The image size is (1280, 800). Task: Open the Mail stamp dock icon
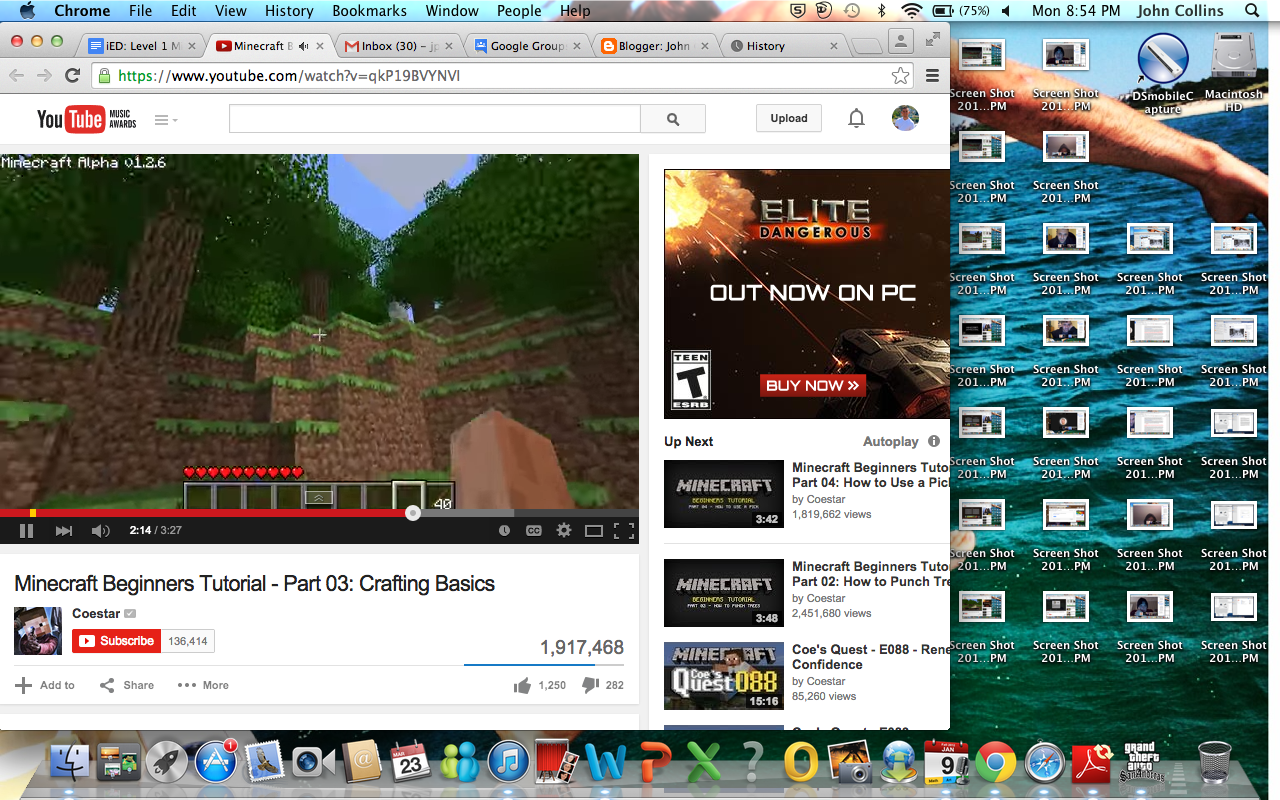pos(265,764)
